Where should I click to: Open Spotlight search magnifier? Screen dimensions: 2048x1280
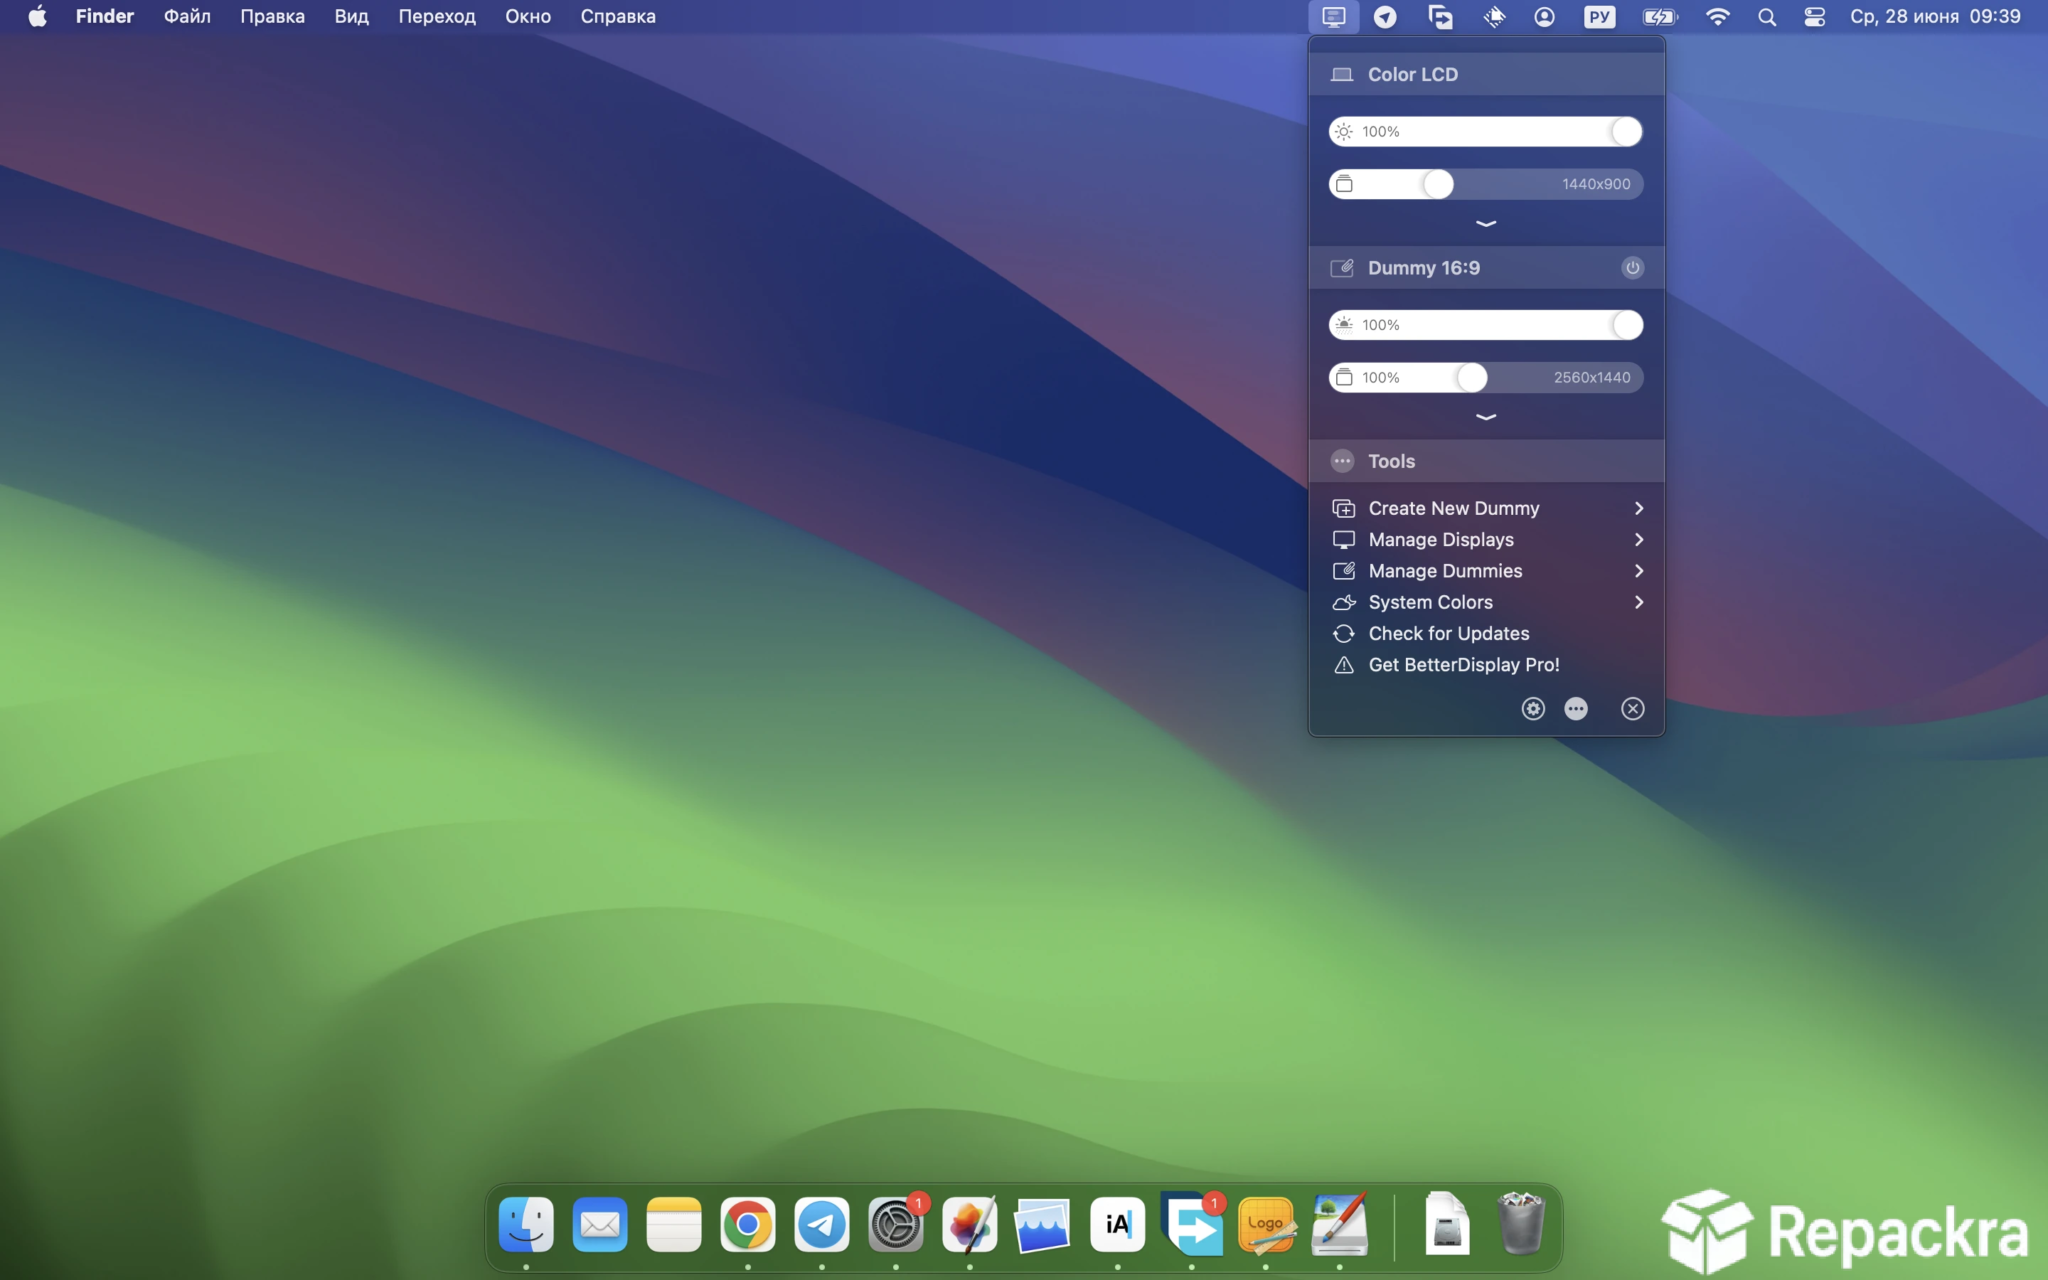1767,17
